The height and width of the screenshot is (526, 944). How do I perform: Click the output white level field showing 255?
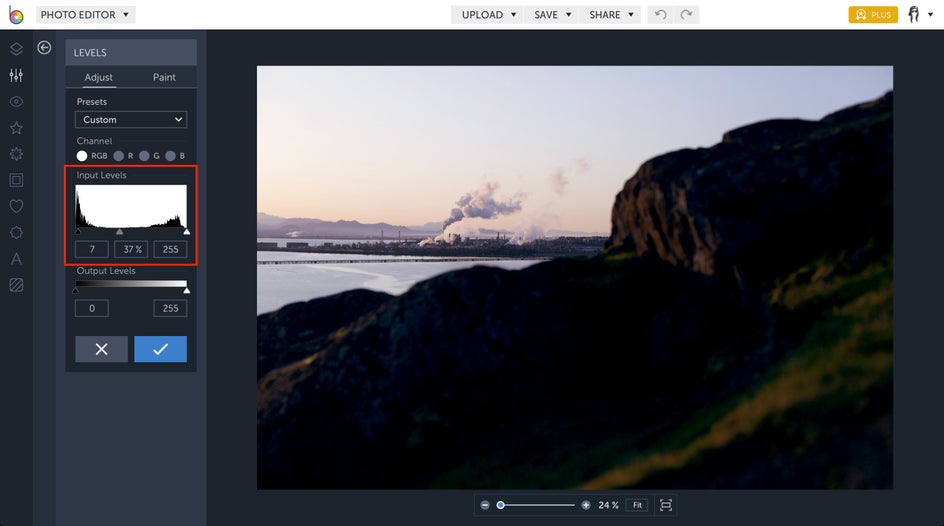[170, 308]
